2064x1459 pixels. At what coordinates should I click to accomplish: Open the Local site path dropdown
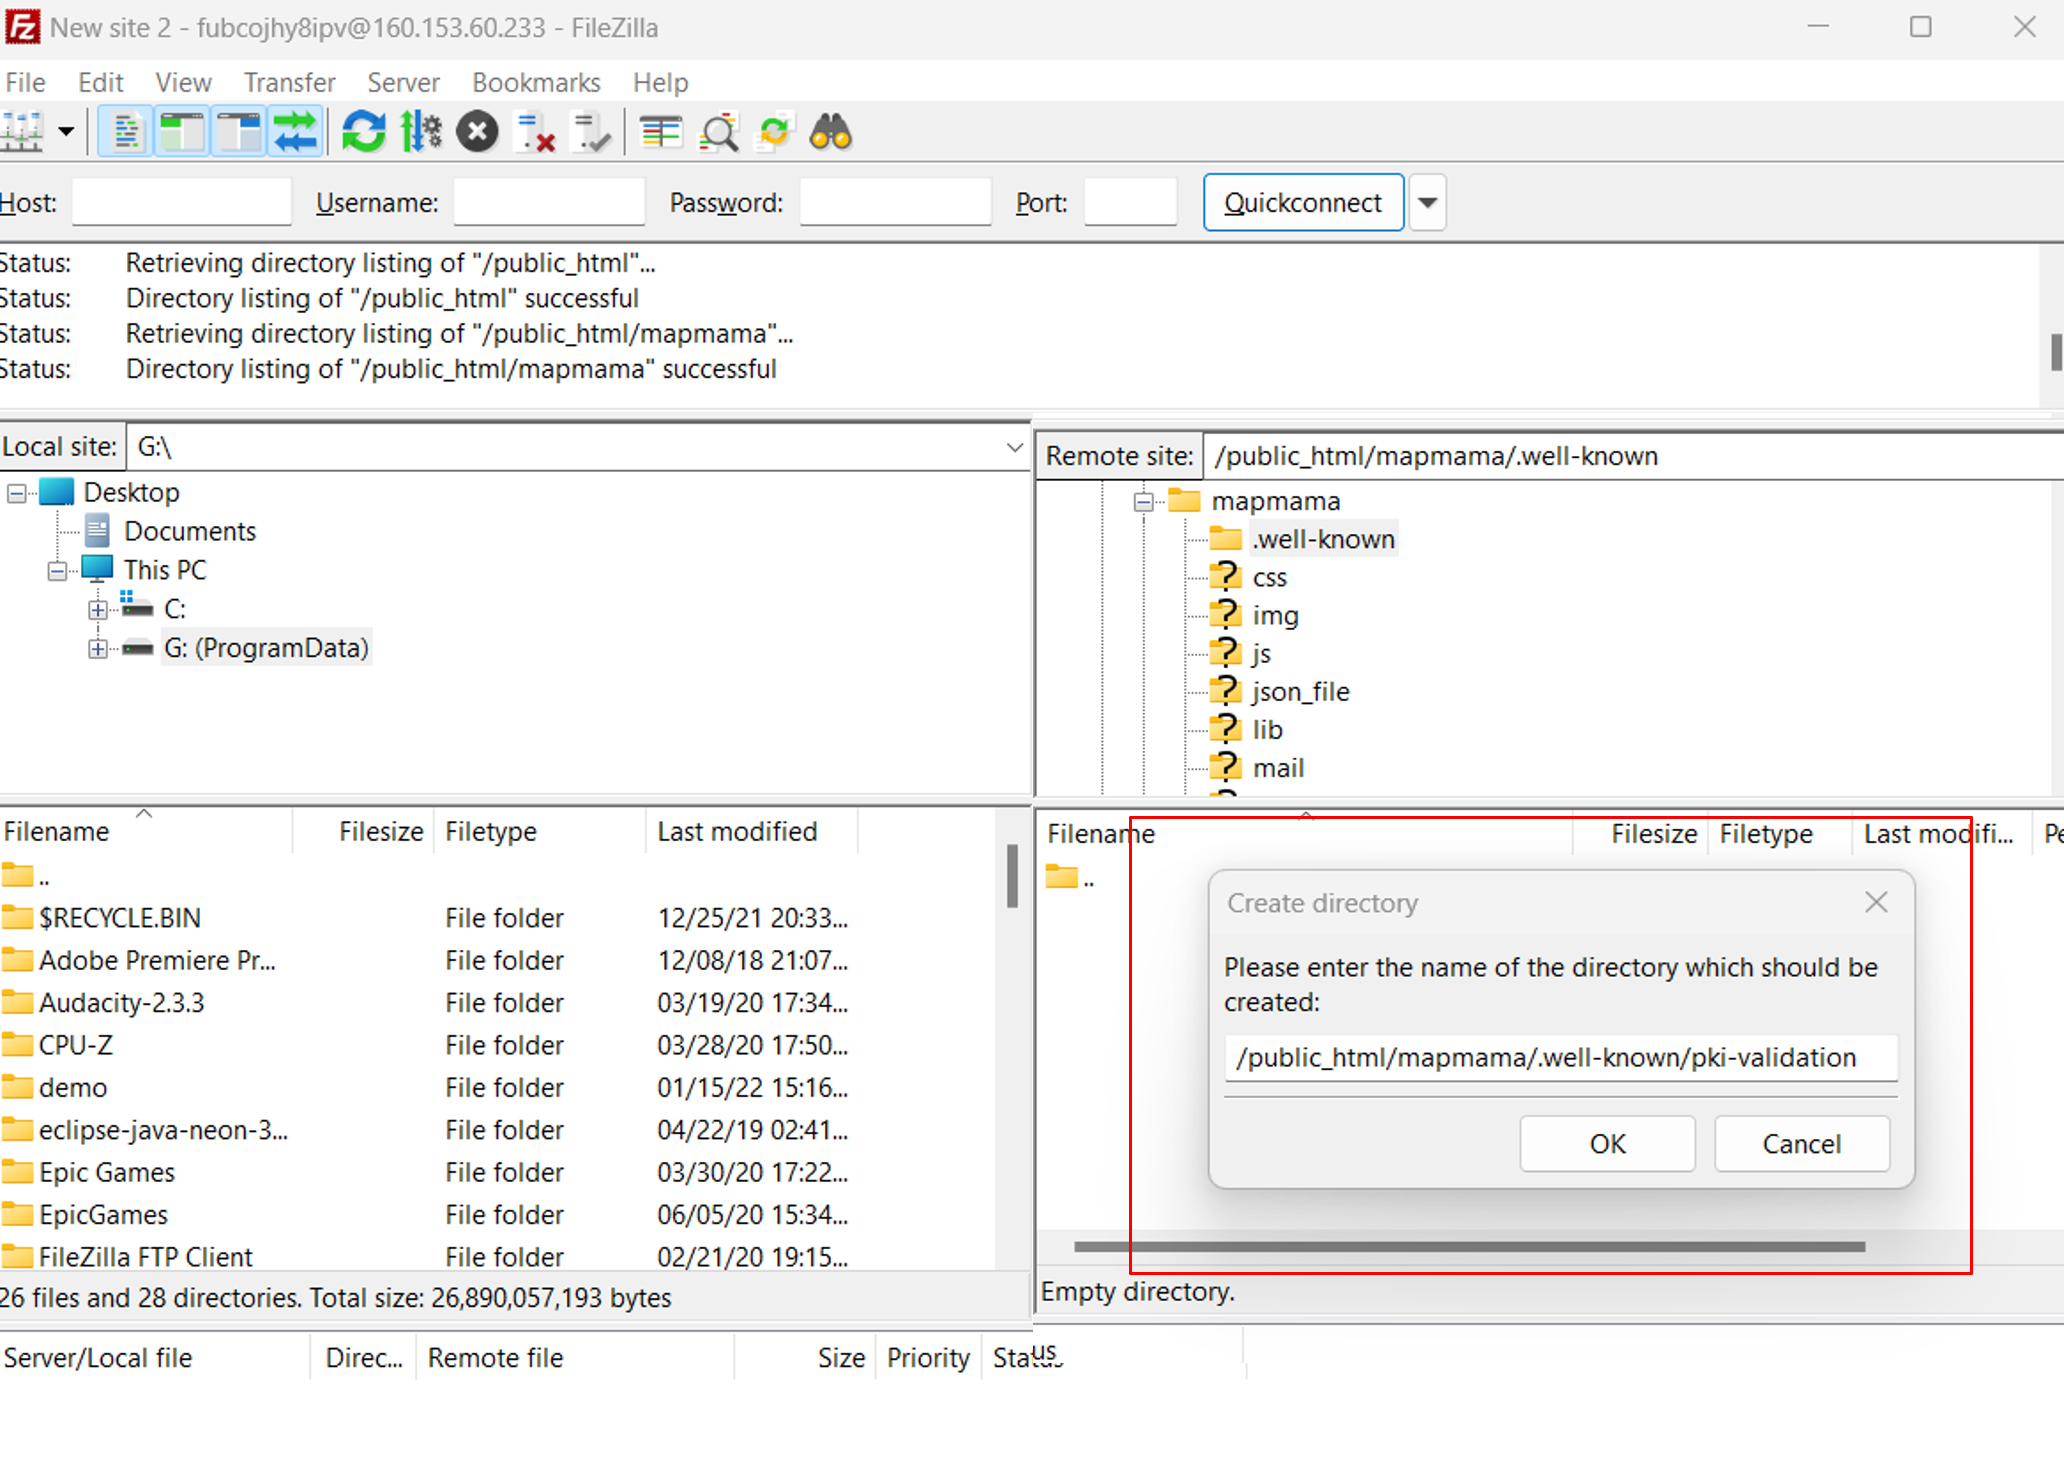tap(1014, 447)
